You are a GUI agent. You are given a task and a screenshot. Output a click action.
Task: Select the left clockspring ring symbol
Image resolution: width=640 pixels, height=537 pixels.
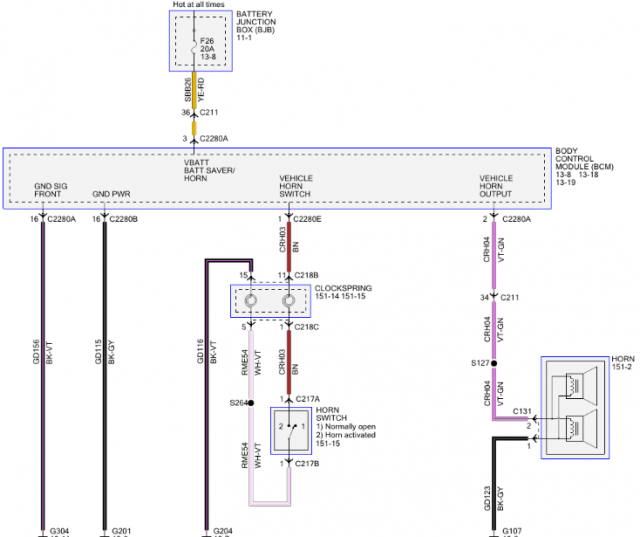click(251, 301)
